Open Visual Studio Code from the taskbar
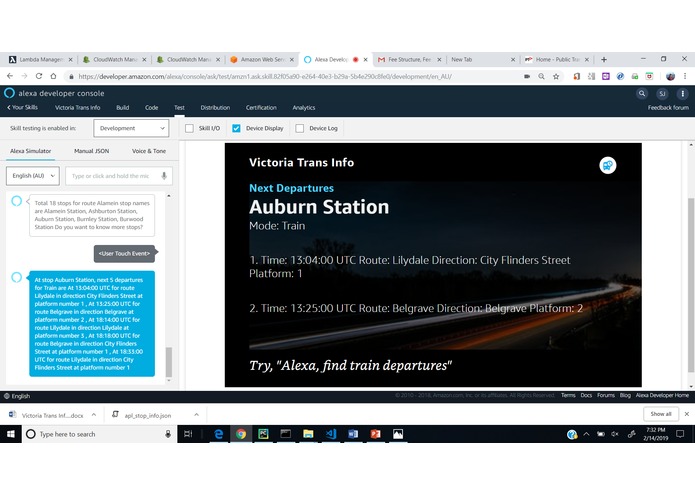695x494 pixels. point(331,434)
